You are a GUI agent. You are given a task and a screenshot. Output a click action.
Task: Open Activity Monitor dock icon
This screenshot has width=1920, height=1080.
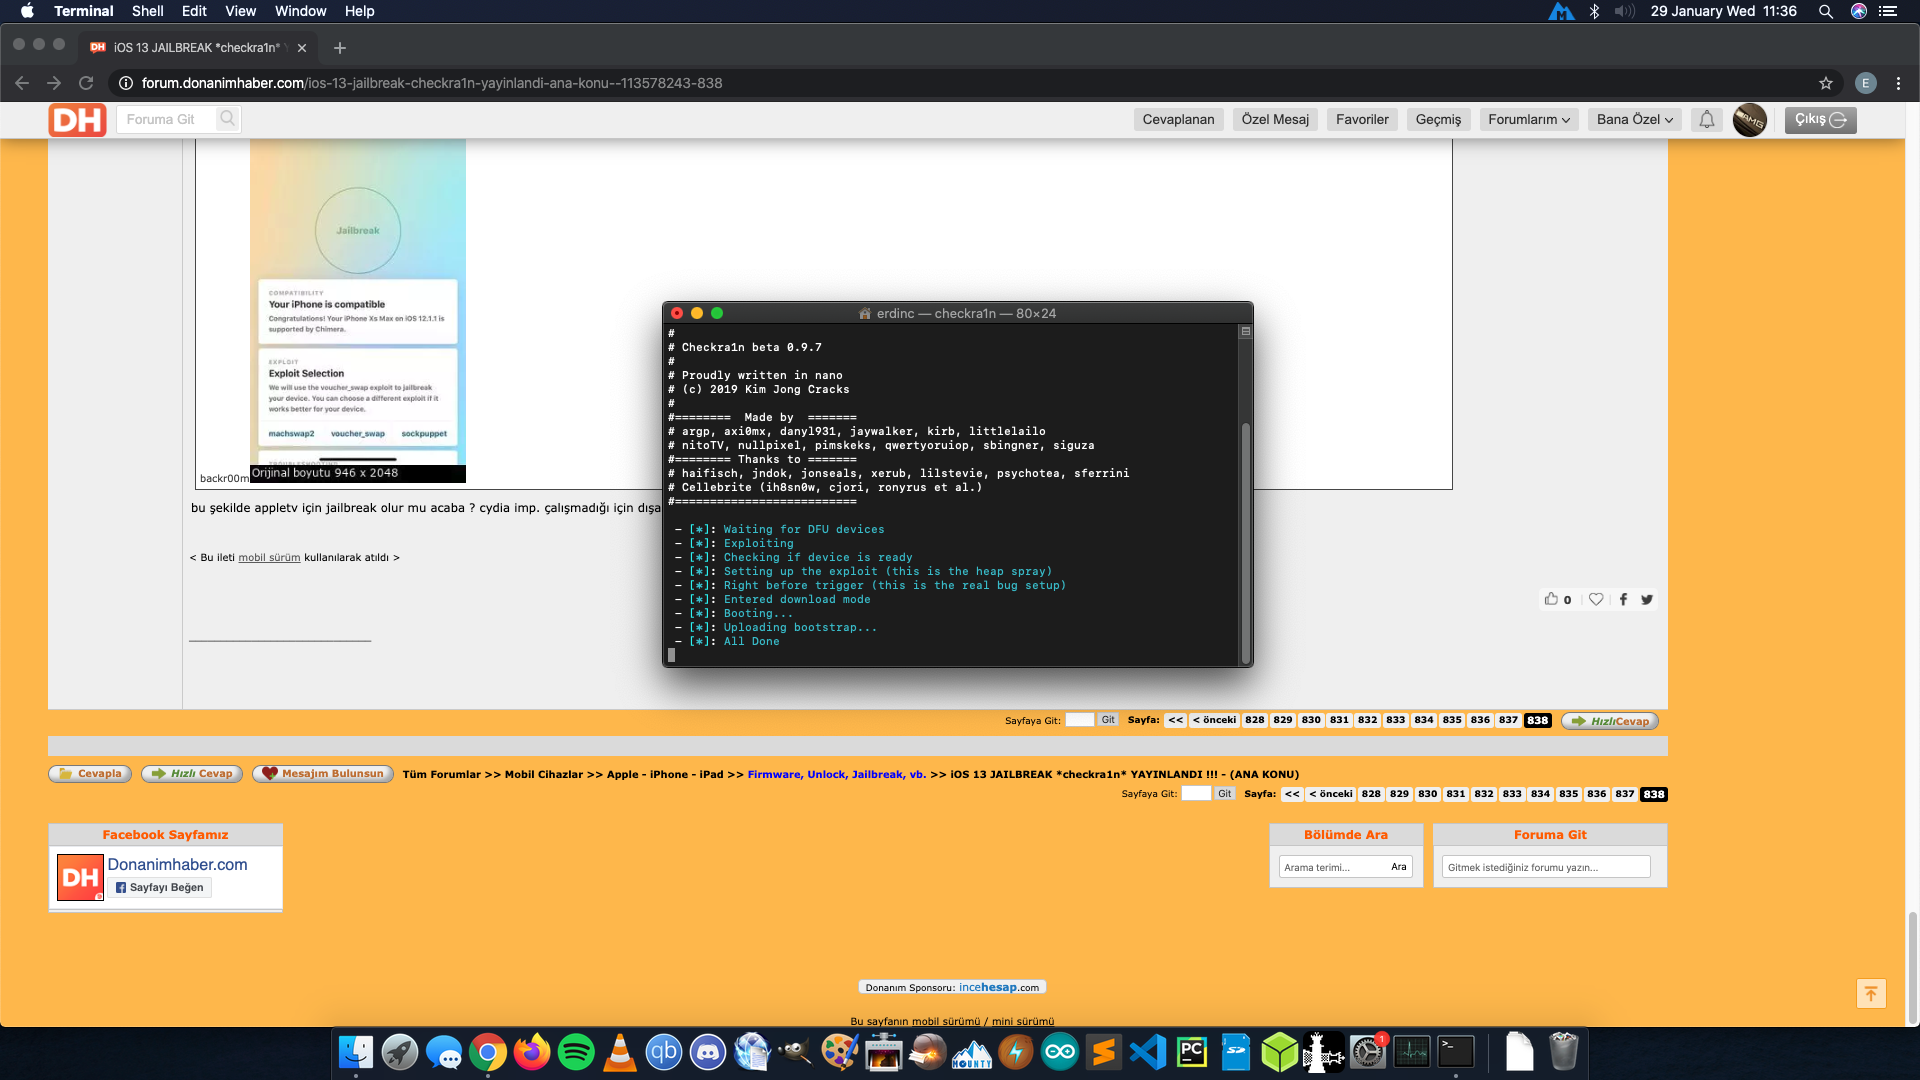(x=1411, y=1052)
